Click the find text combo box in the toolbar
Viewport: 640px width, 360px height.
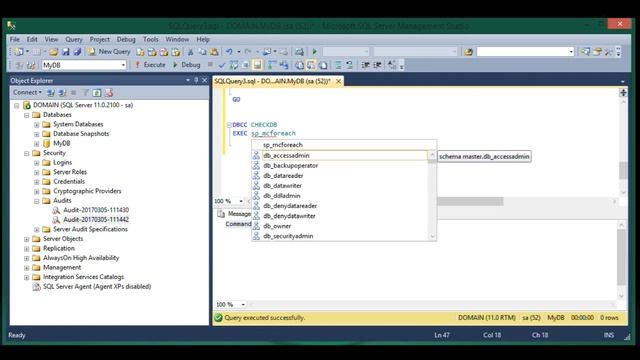(x=525, y=52)
